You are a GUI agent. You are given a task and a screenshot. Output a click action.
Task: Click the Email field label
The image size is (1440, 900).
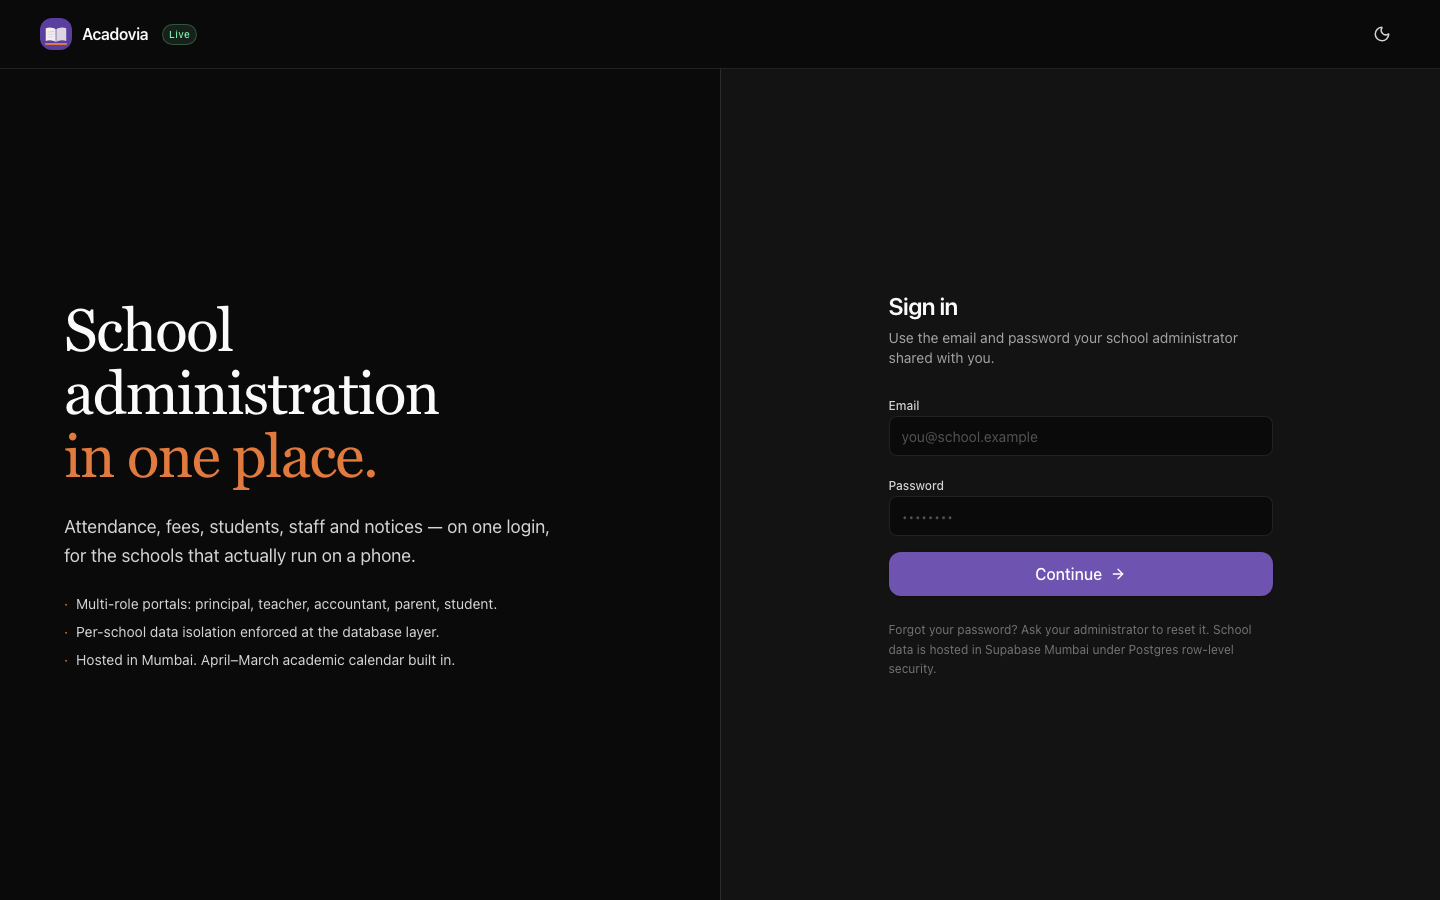tap(904, 405)
